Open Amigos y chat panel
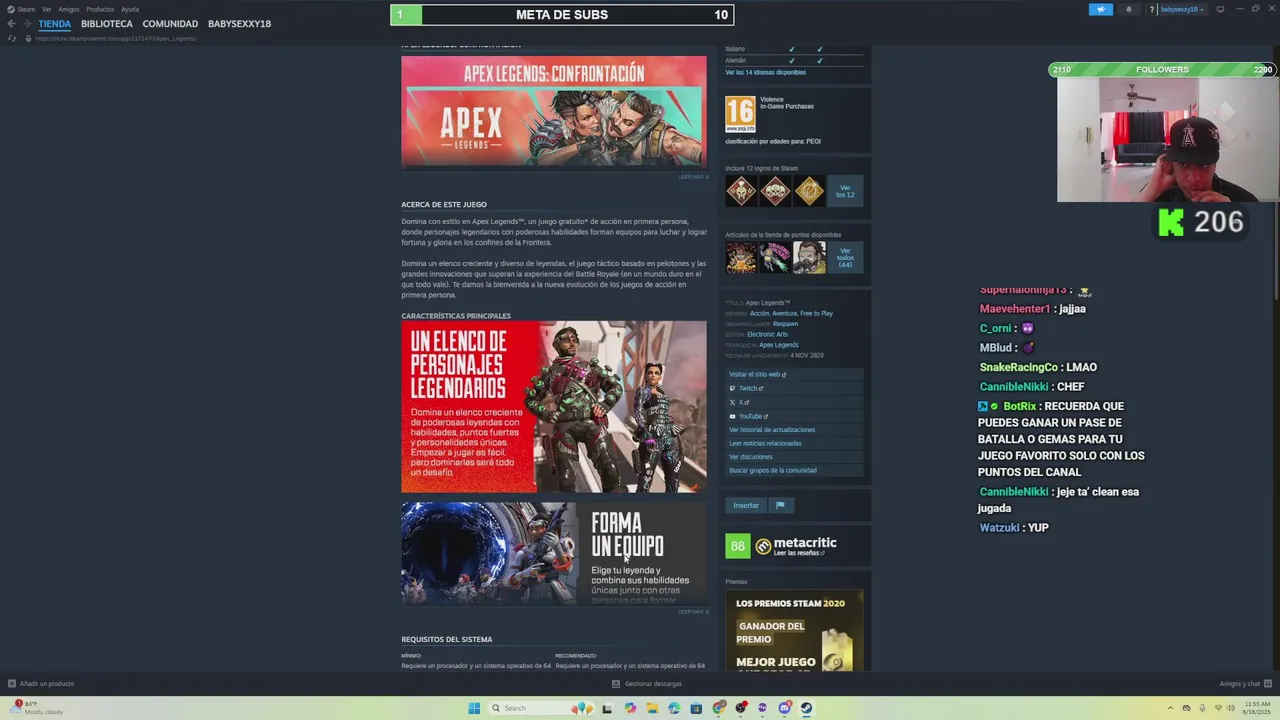The height and width of the screenshot is (720, 1280). 1245,684
